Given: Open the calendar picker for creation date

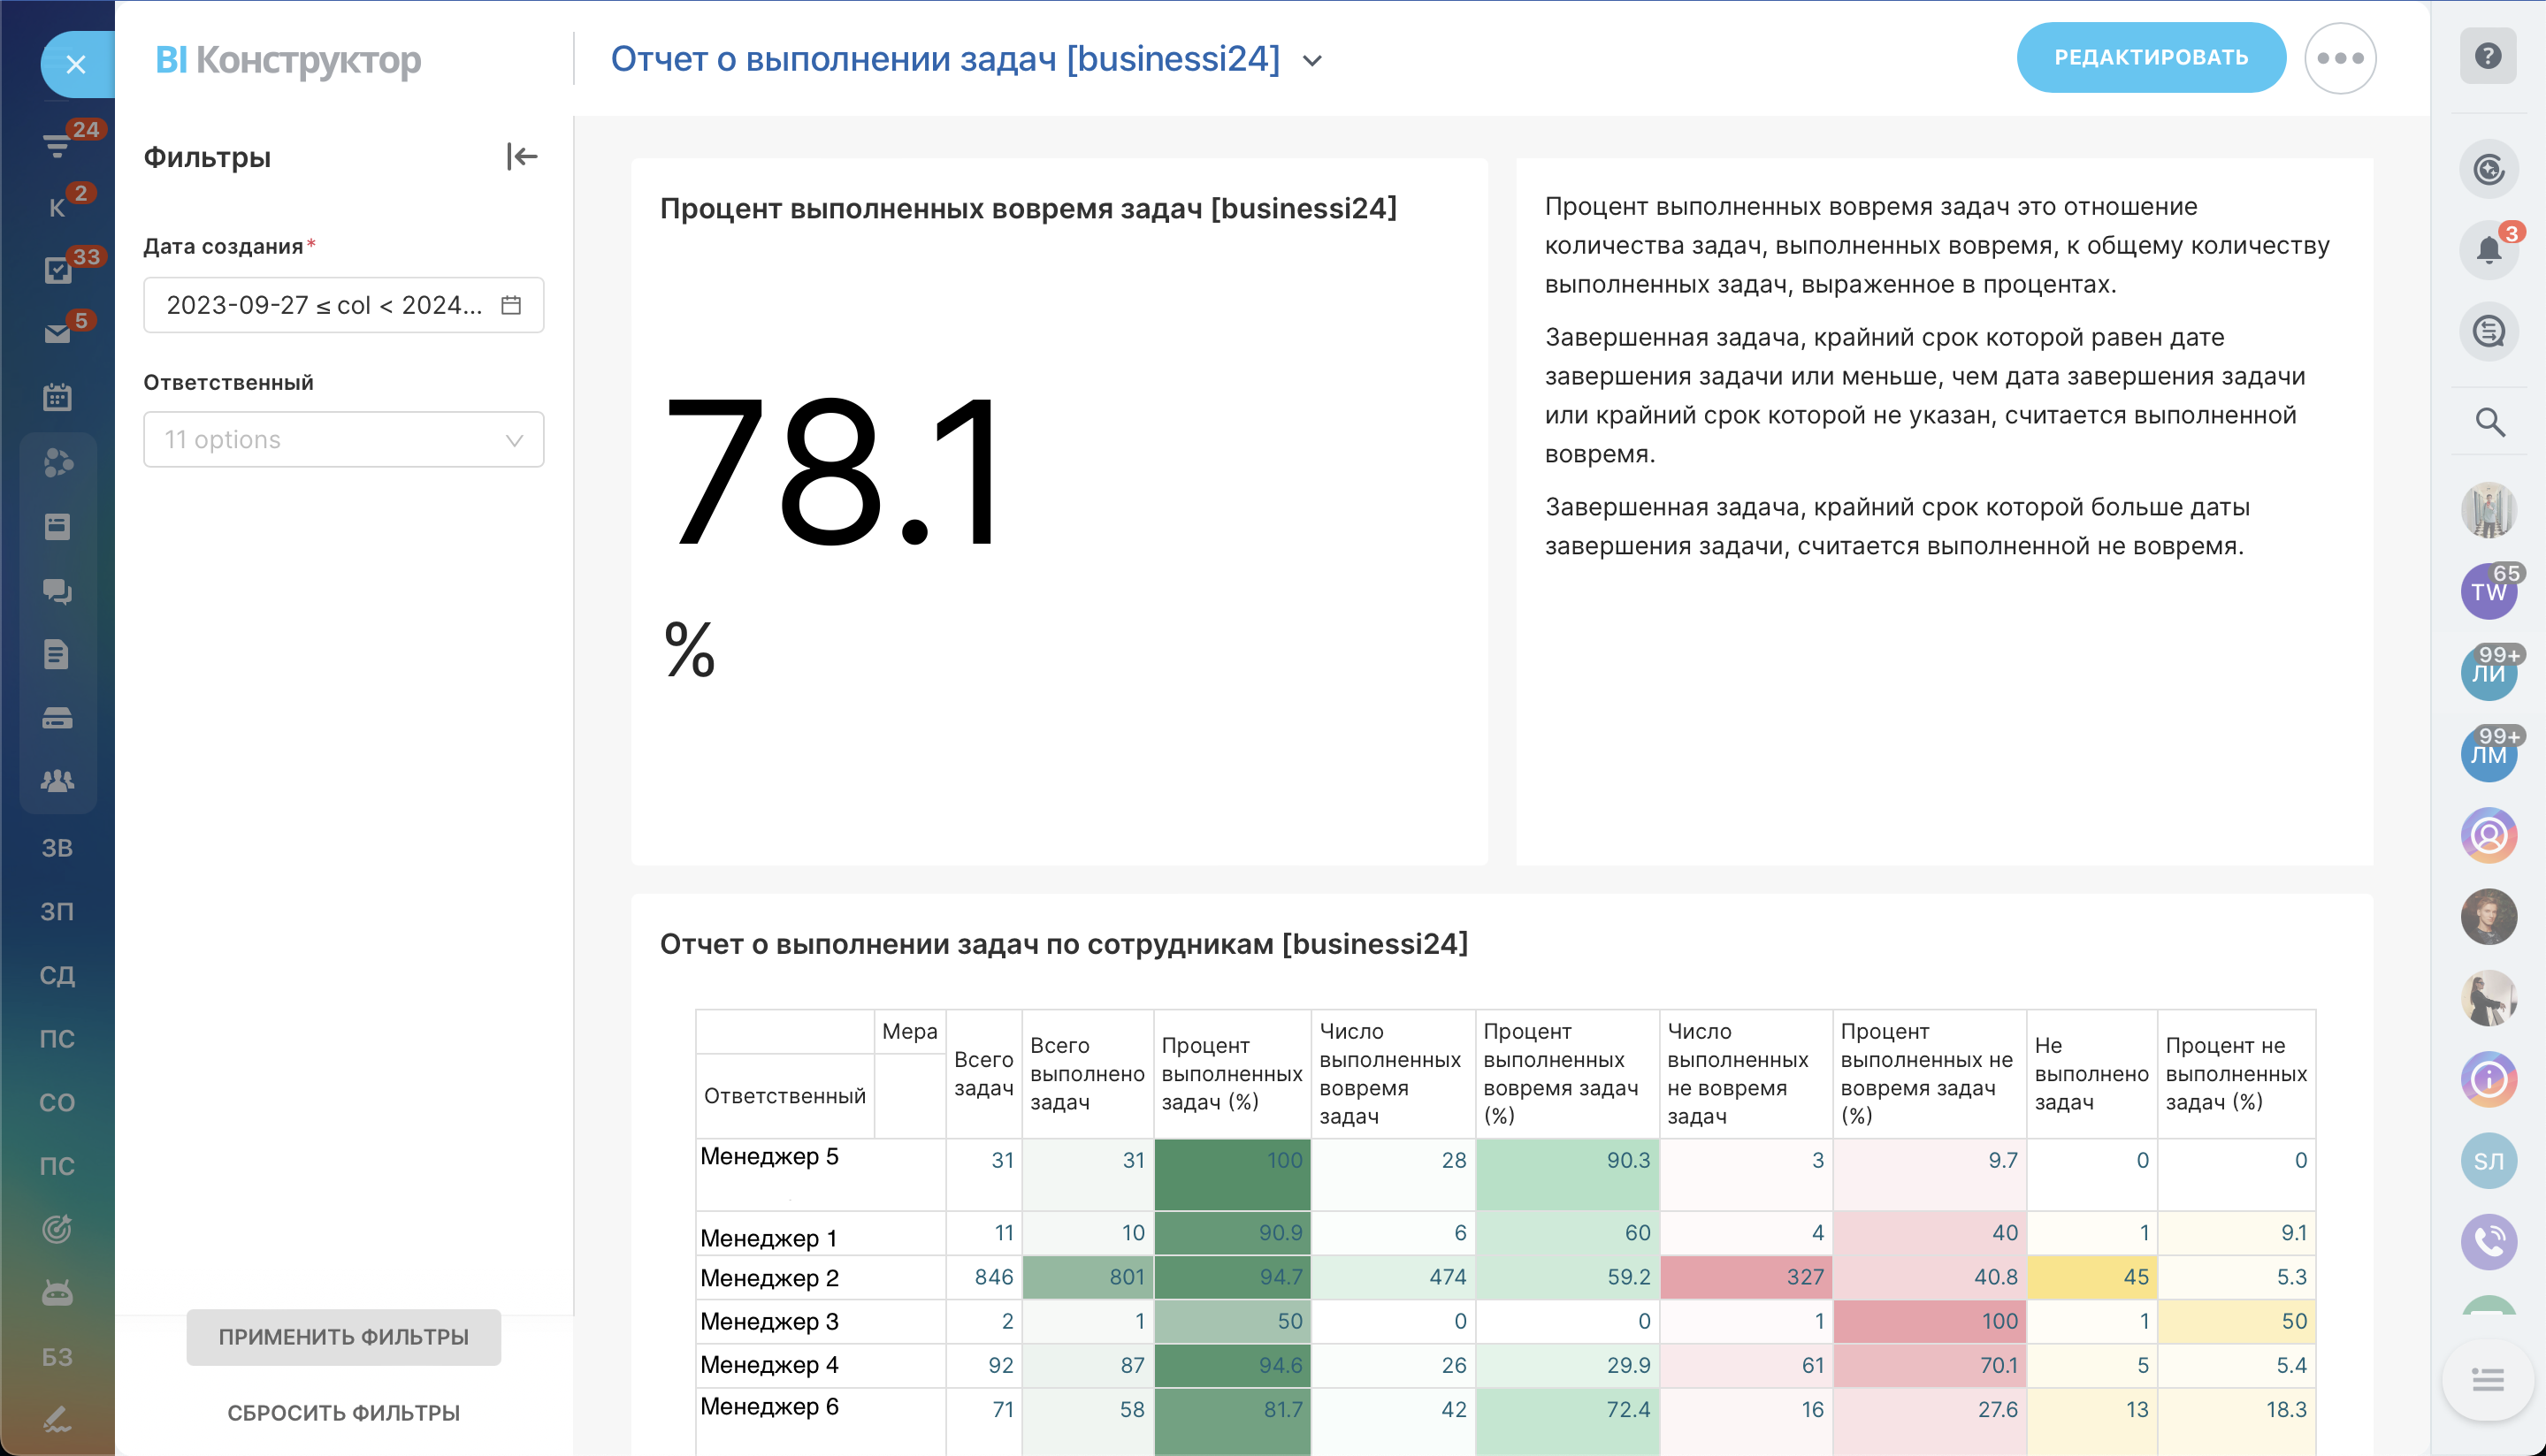Looking at the screenshot, I should 511,305.
